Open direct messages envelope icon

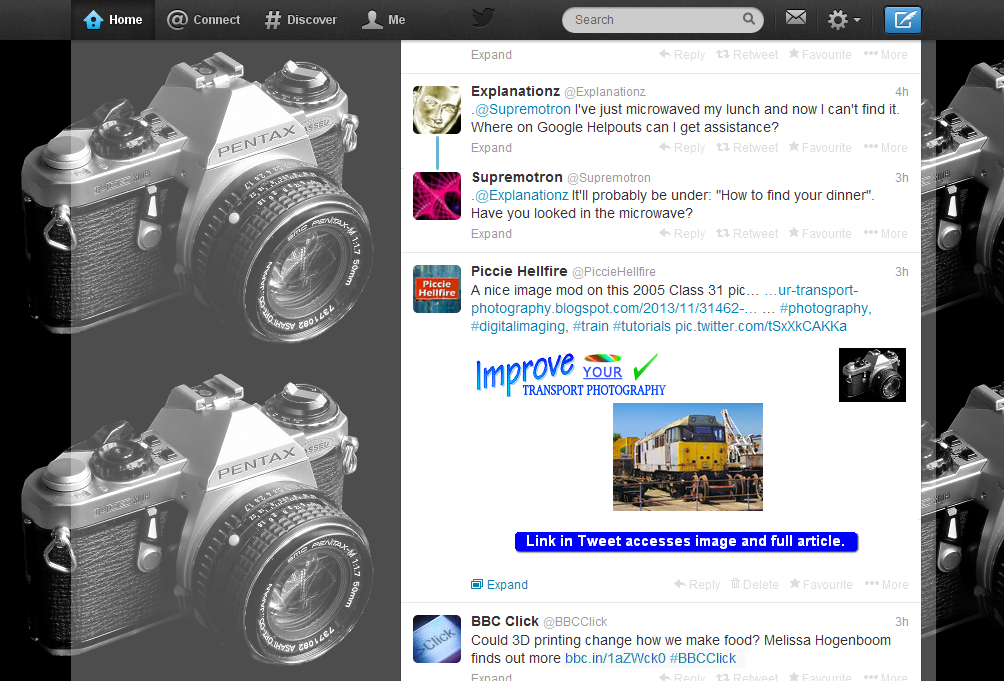[796, 17]
